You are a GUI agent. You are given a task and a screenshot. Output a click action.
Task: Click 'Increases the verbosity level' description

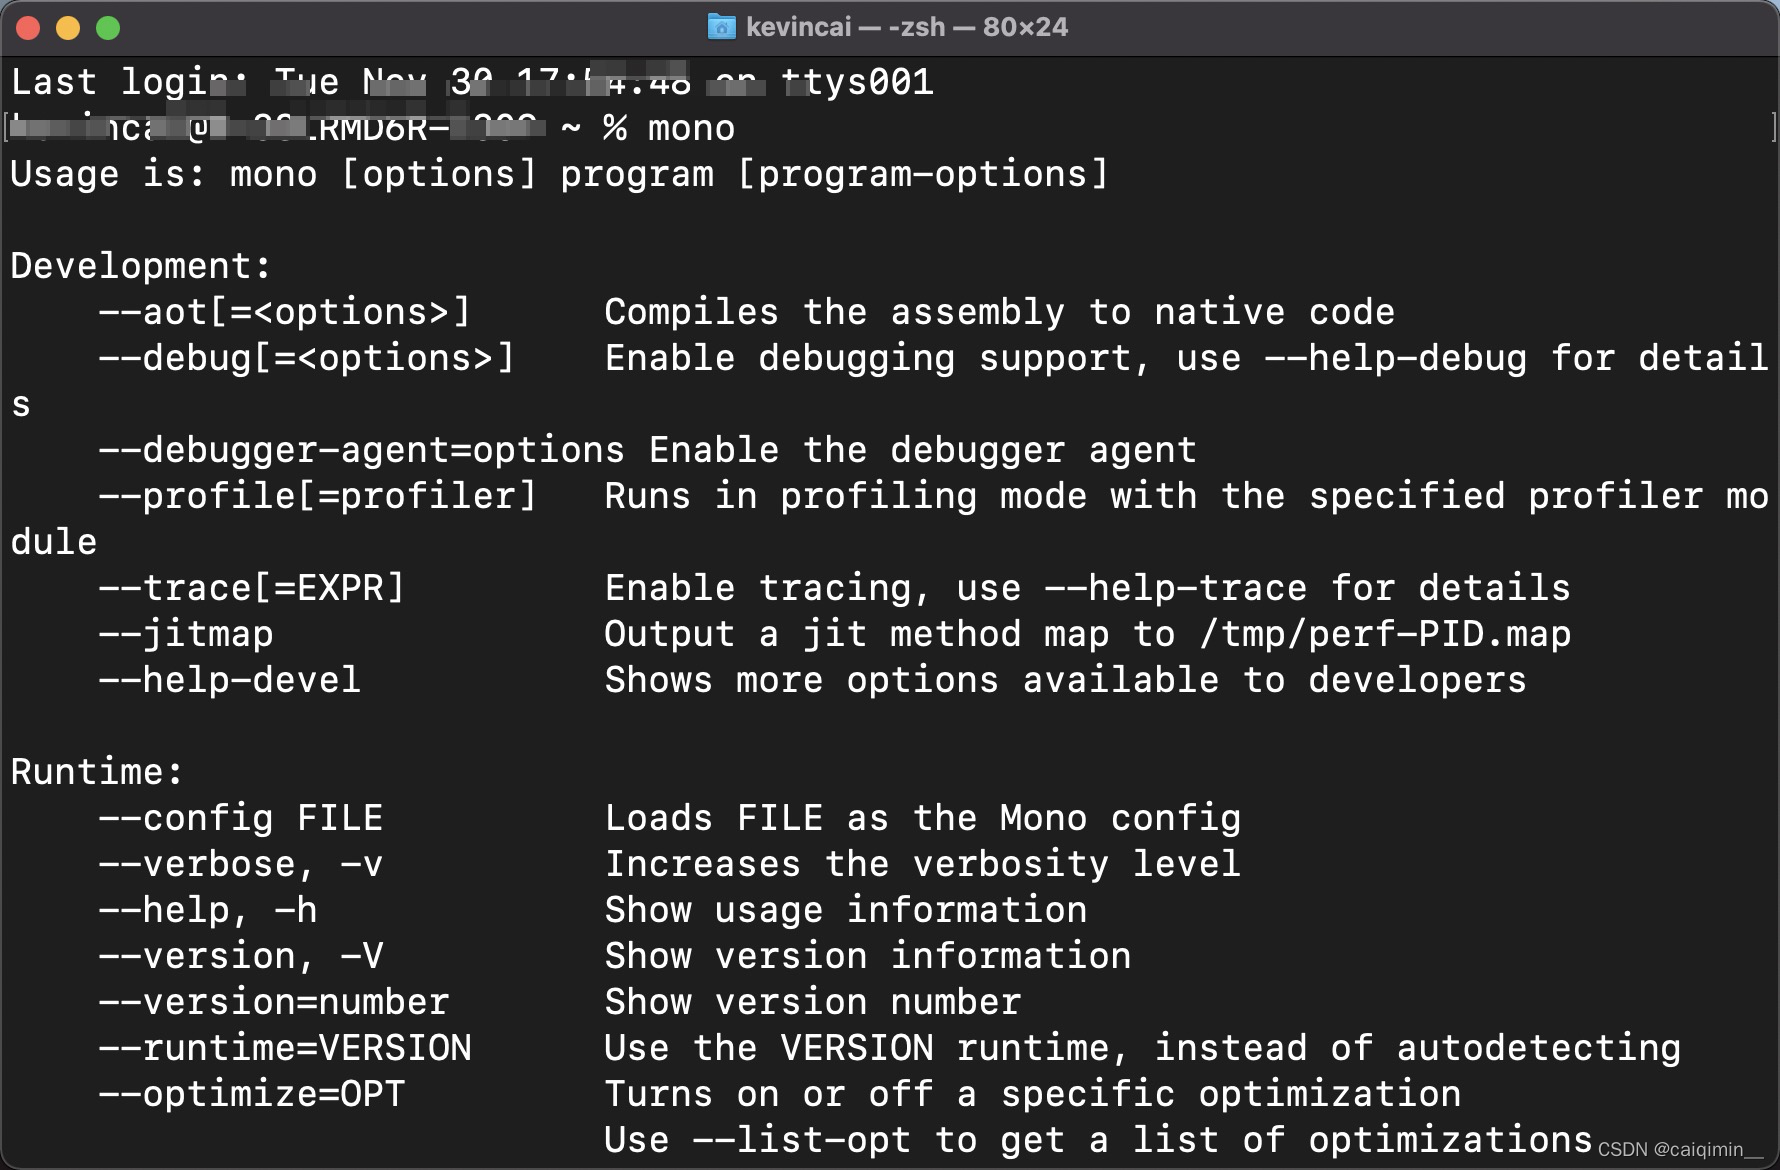(922, 865)
